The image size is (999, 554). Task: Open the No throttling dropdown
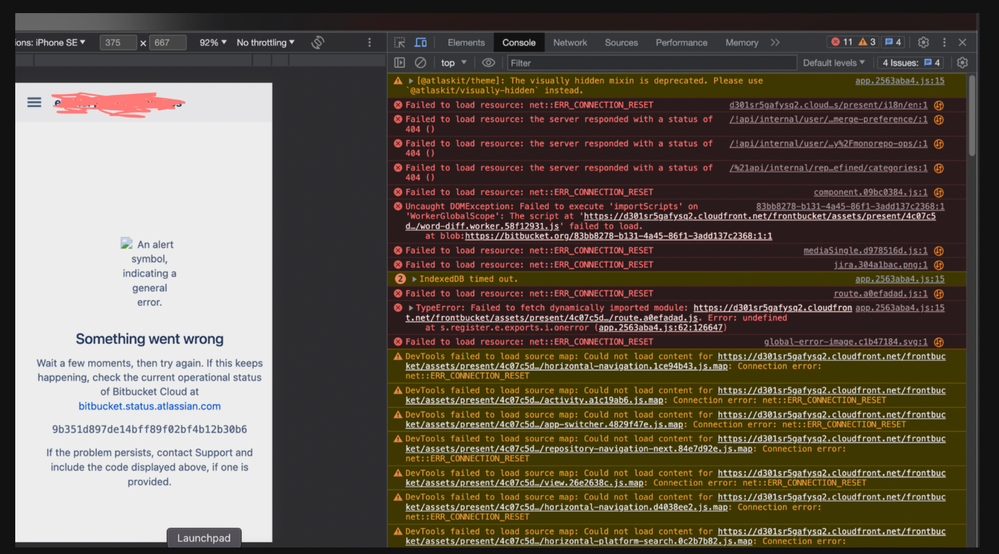265,43
